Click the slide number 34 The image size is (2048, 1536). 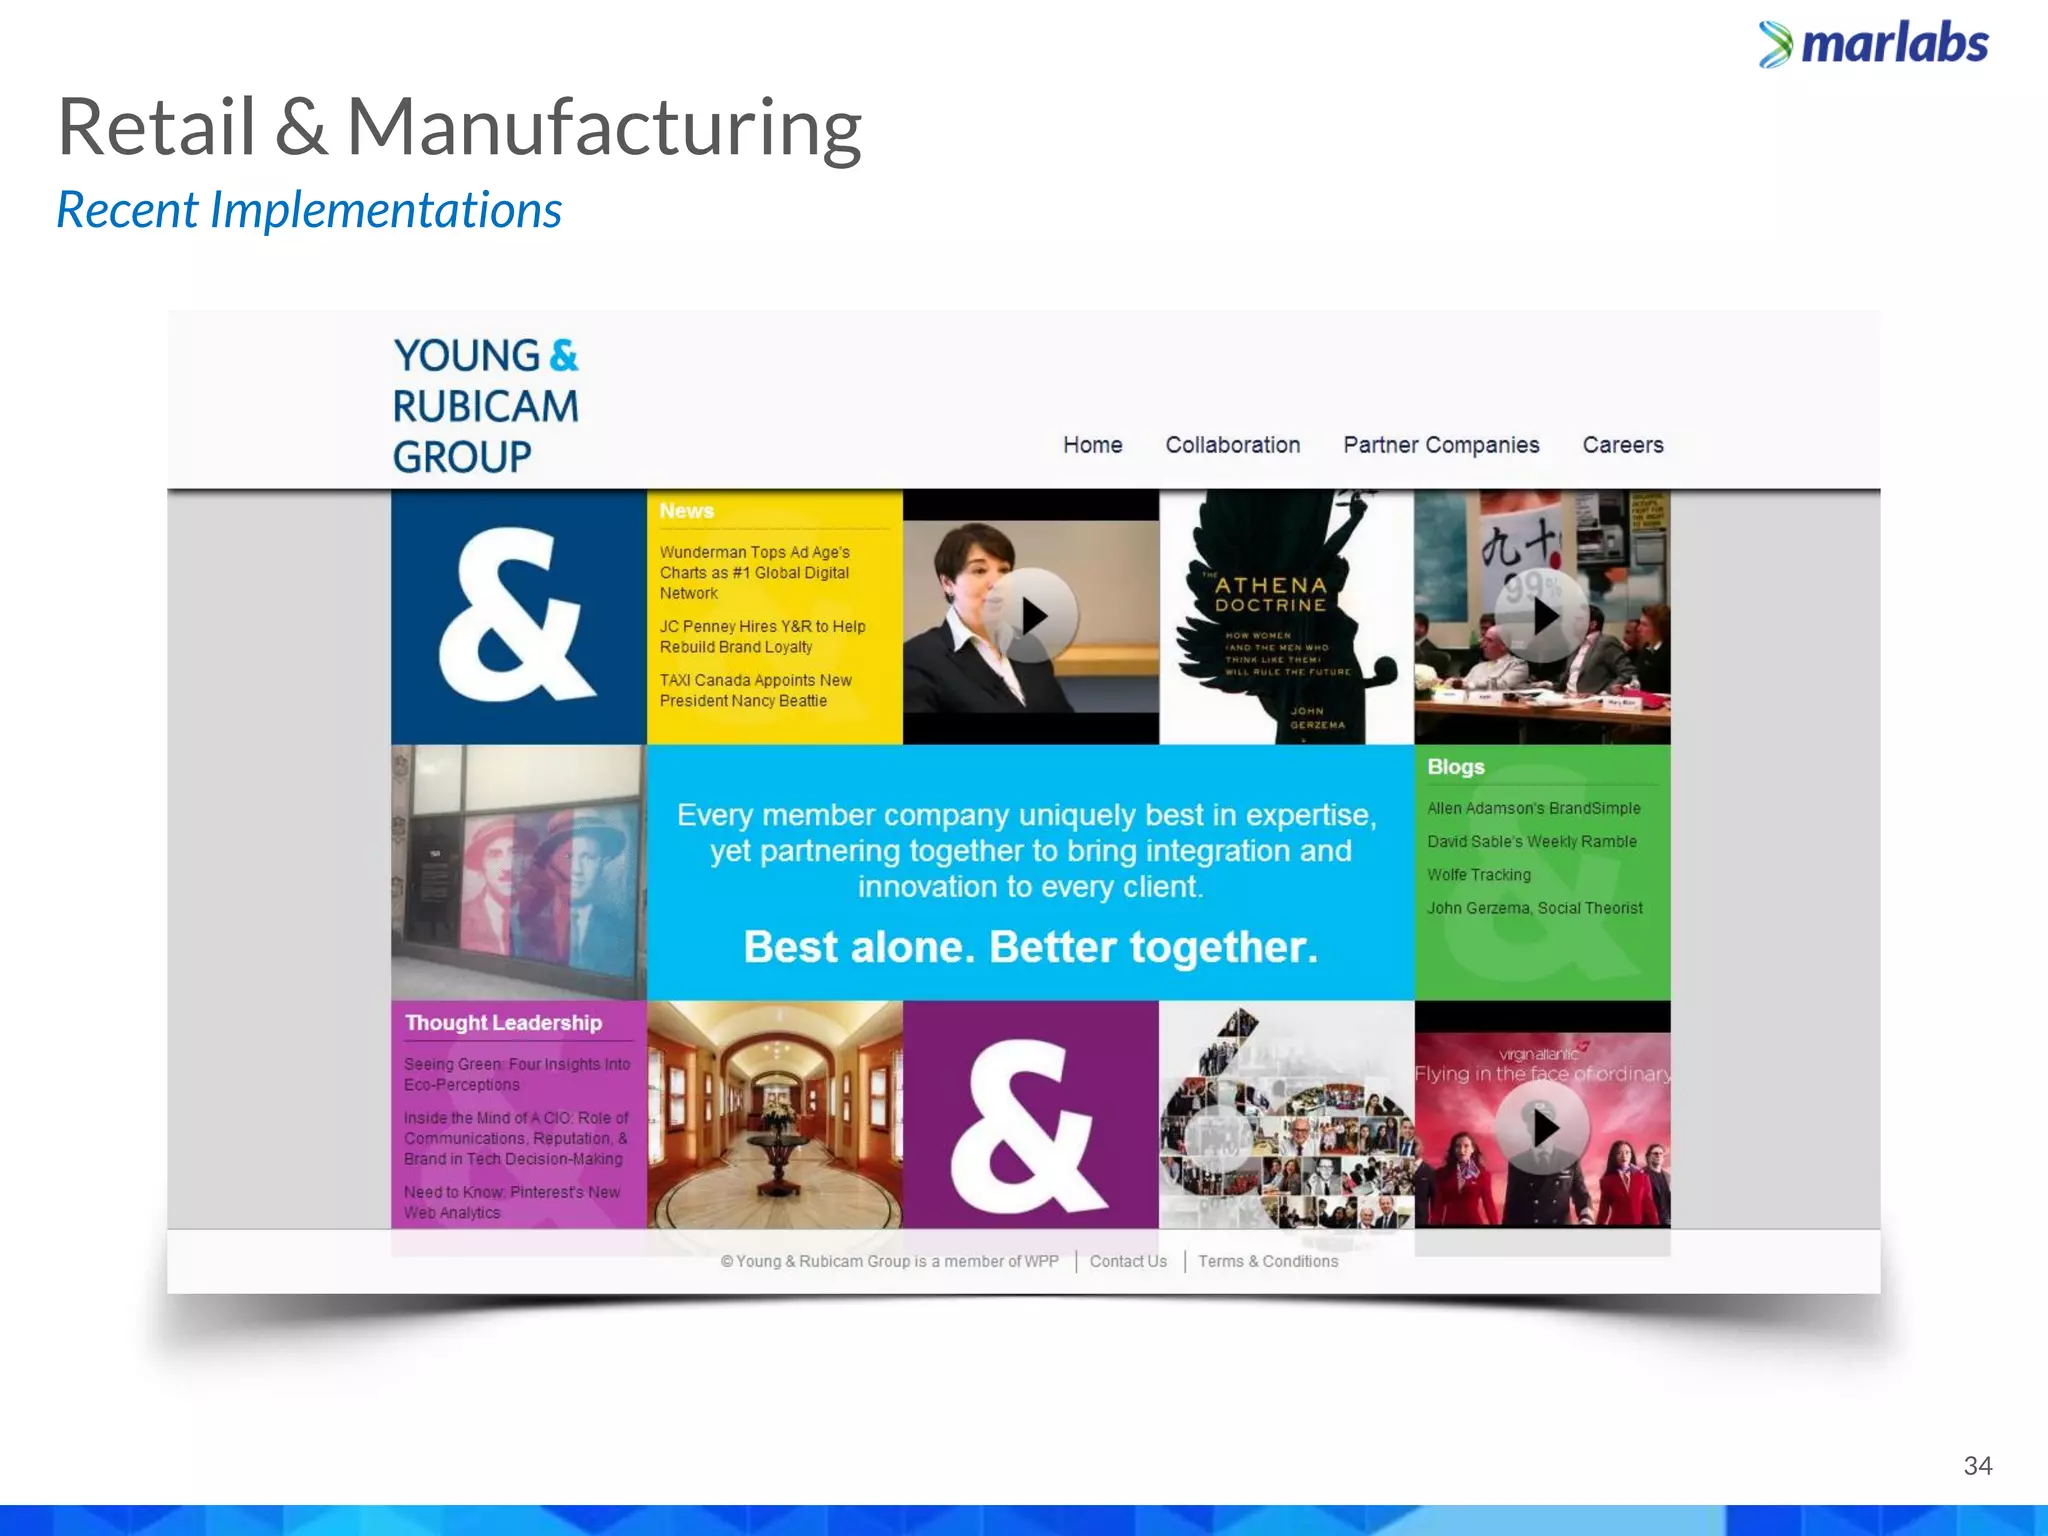[x=1977, y=1466]
